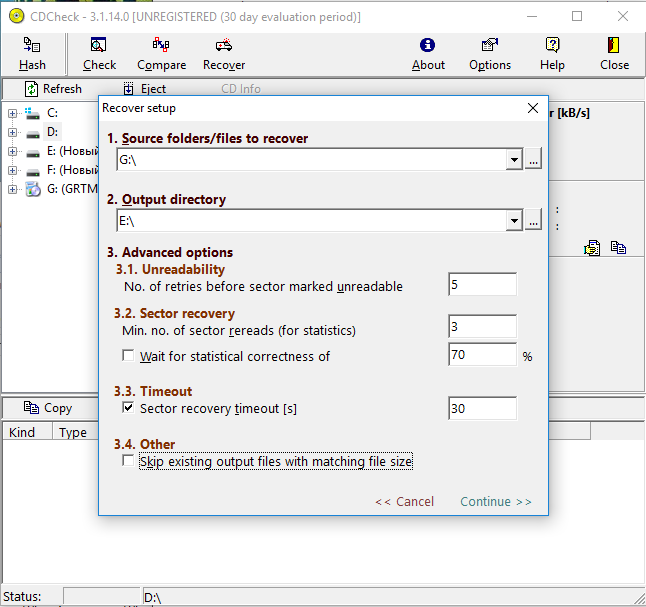Click the Continue link
The image size is (646, 607).
pos(496,502)
